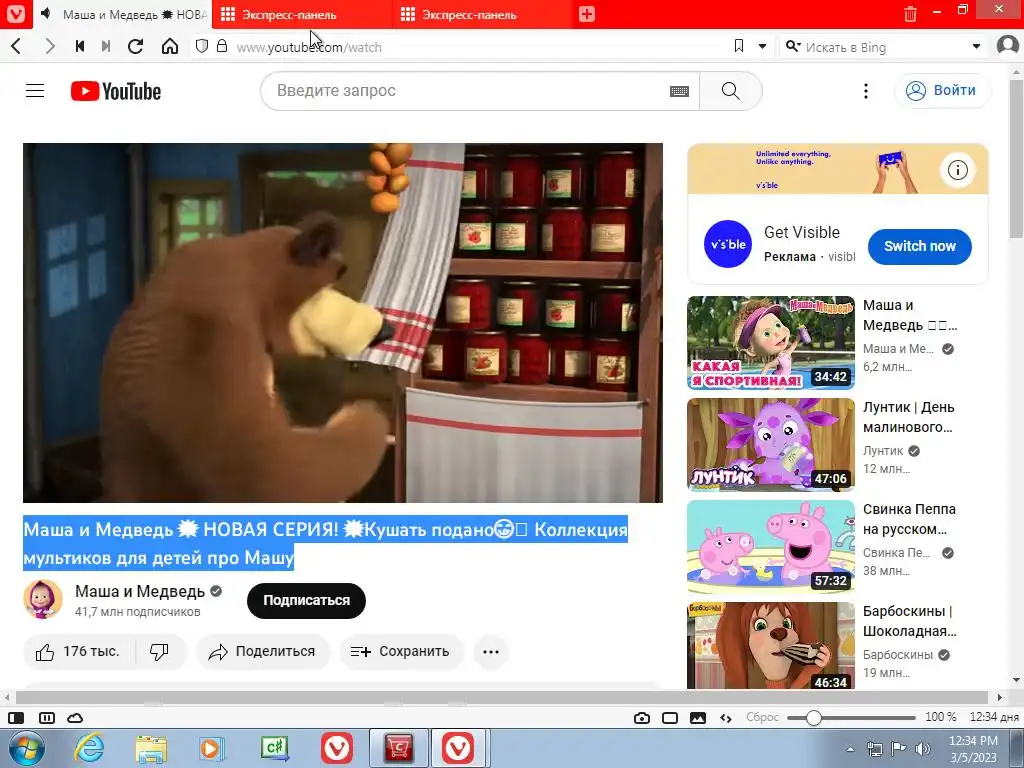This screenshot has height=768, width=1024.
Task: Click the fast forward history button
Action: pos(106,46)
